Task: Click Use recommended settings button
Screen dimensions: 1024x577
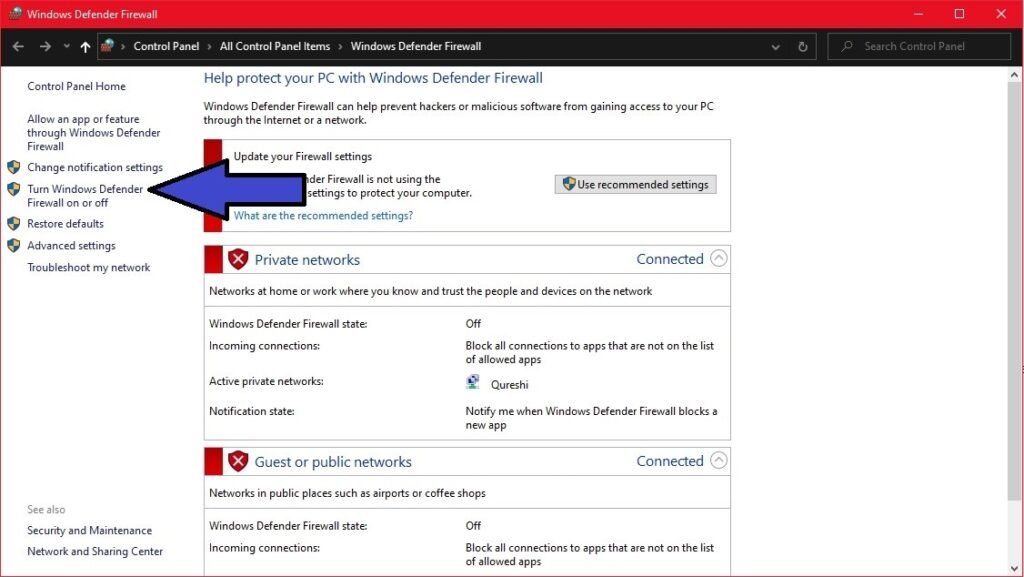Action: (x=635, y=184)
